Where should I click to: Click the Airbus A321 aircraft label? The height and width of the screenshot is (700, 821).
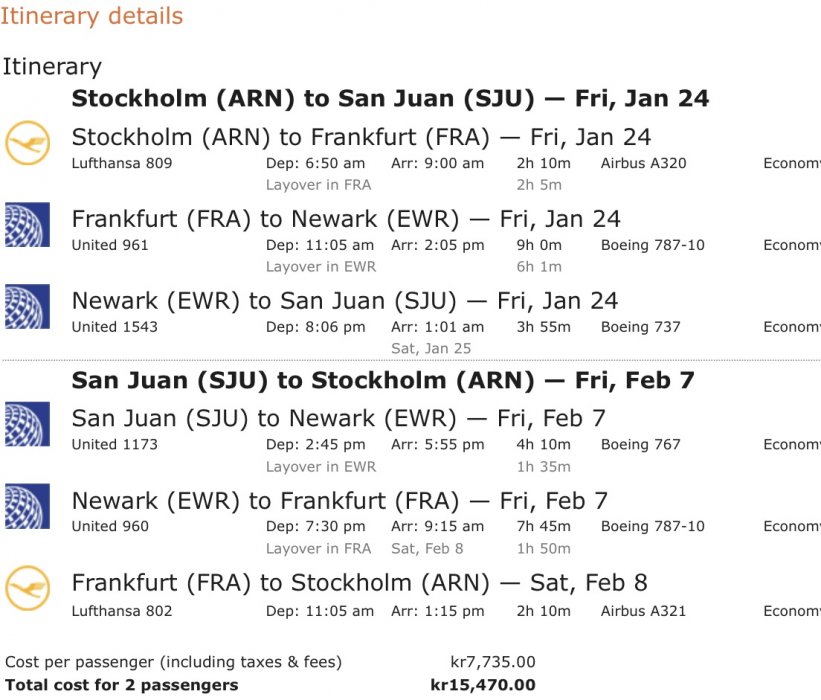643,611
